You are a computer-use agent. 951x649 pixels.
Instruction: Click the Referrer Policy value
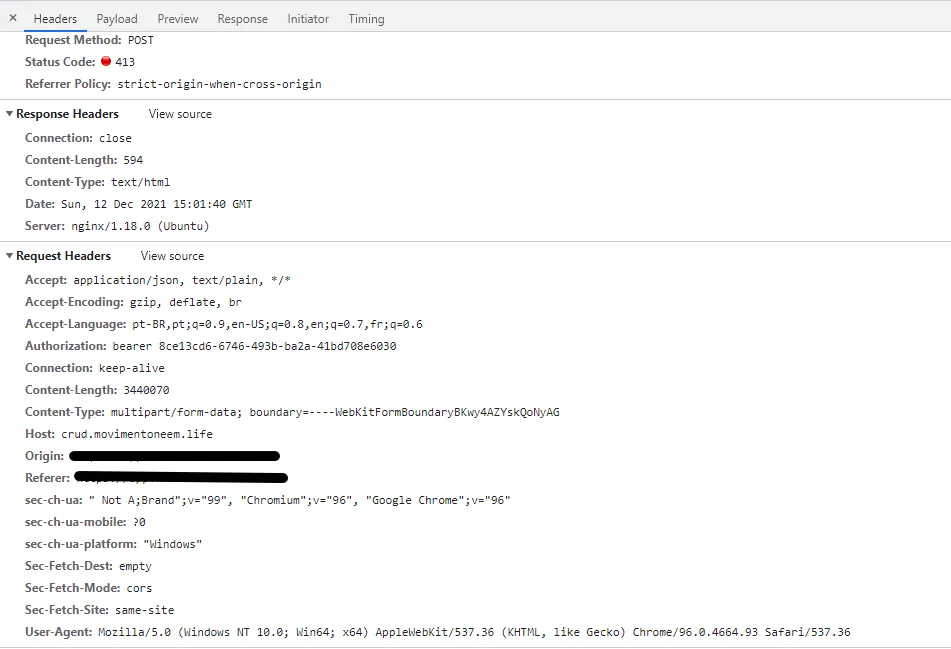(219, 84)
